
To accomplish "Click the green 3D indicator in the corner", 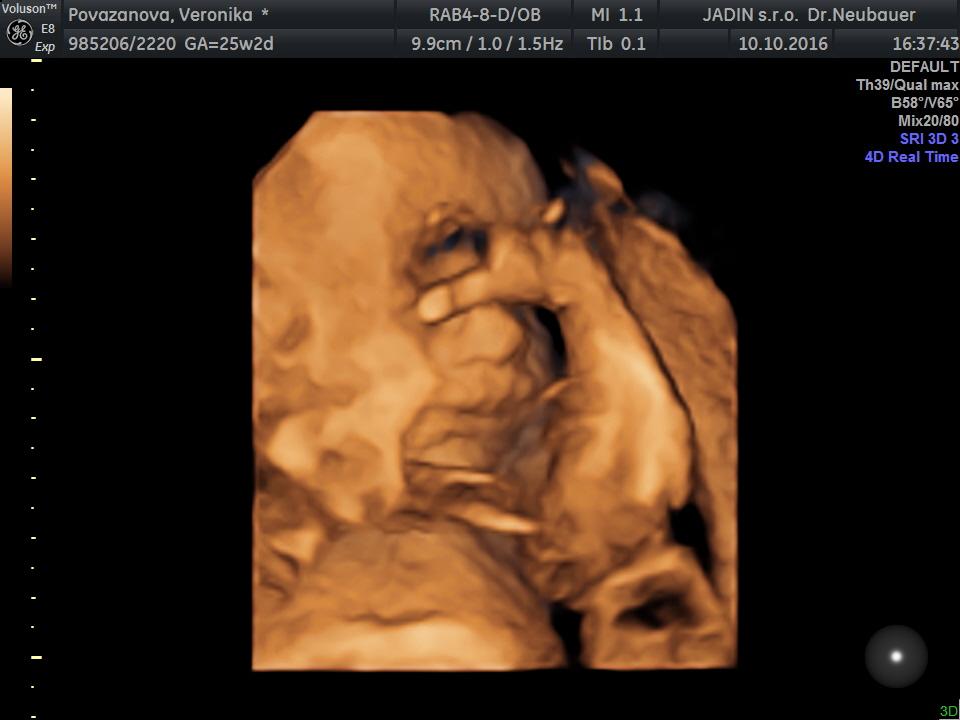I will point(948,711).
